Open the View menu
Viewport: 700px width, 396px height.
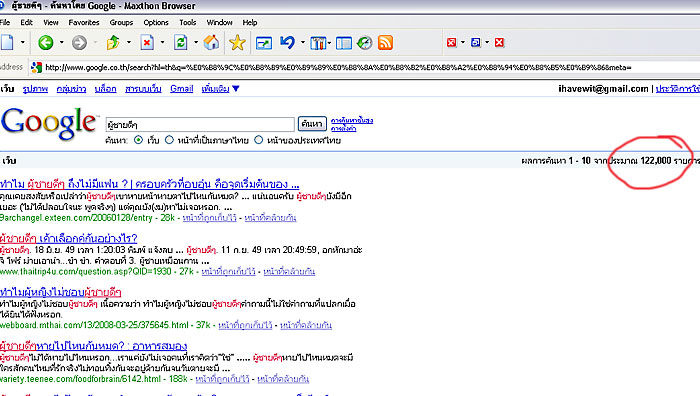tap(50, 22)
